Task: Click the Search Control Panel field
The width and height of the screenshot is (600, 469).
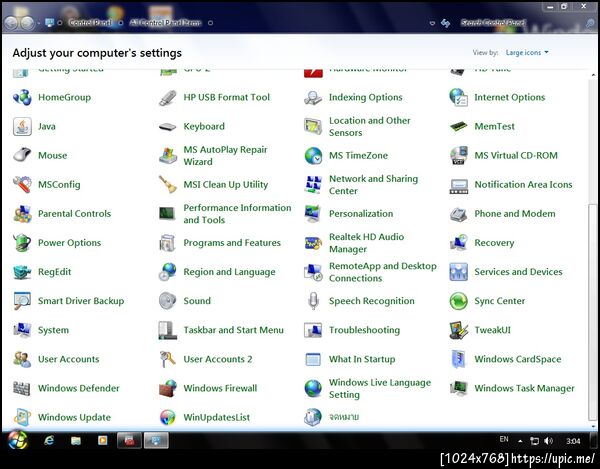Action: click(x=526, y=23)
